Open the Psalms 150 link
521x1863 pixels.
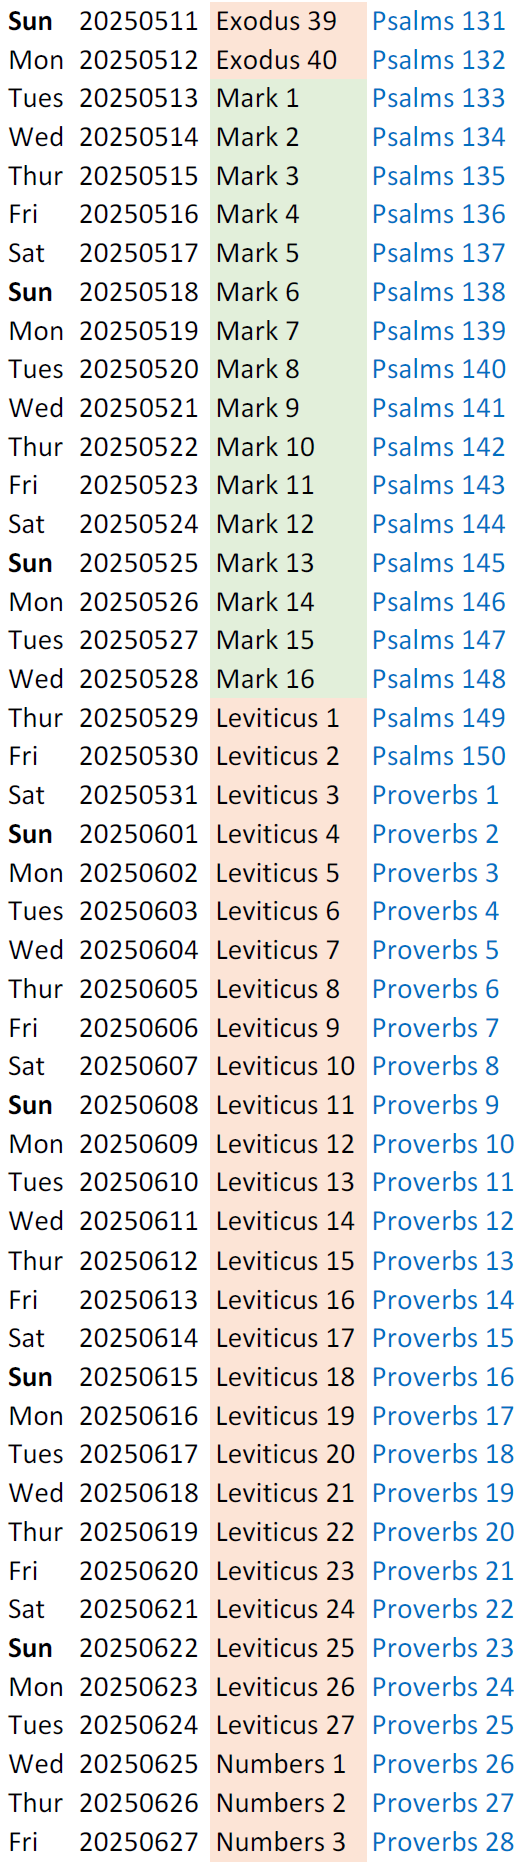point(438,756)
